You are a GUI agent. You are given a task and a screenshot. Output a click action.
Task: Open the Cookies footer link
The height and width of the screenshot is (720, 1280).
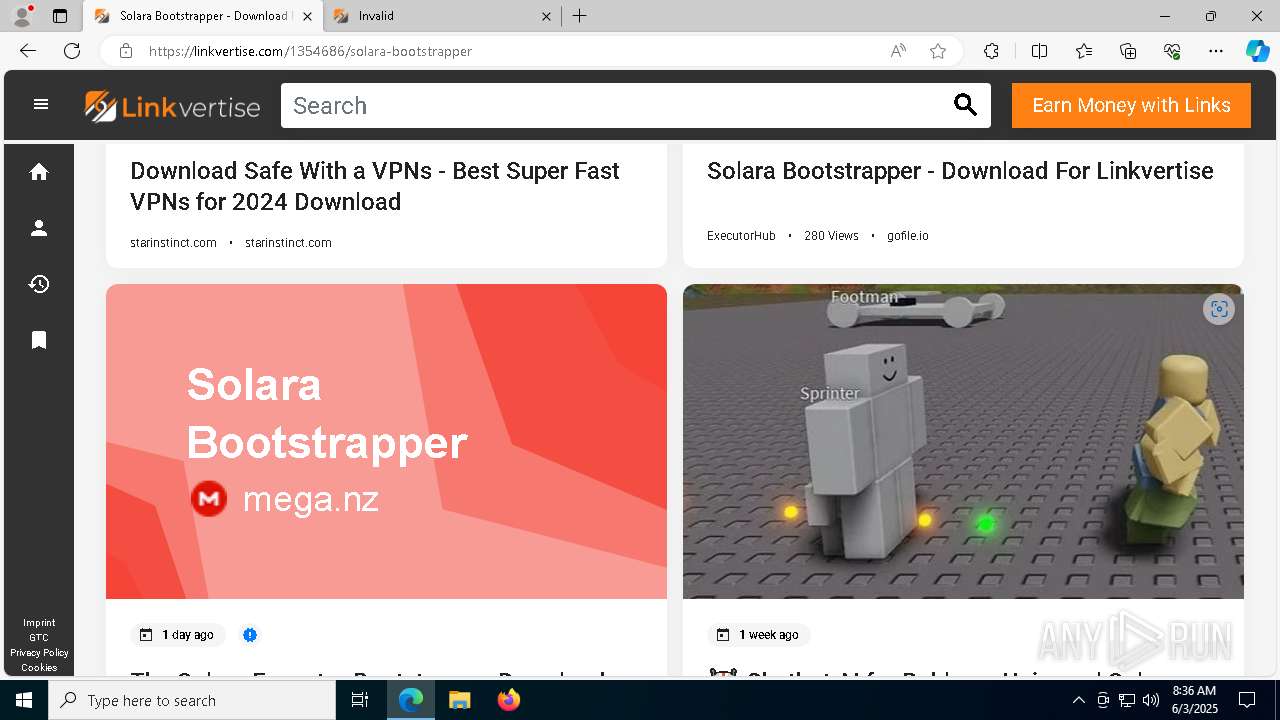coord(39,668)
